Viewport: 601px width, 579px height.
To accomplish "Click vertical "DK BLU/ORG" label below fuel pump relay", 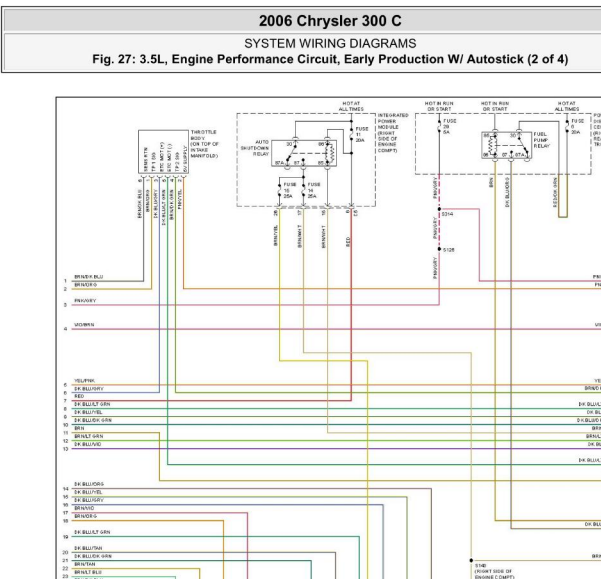I will coord(507,192).
